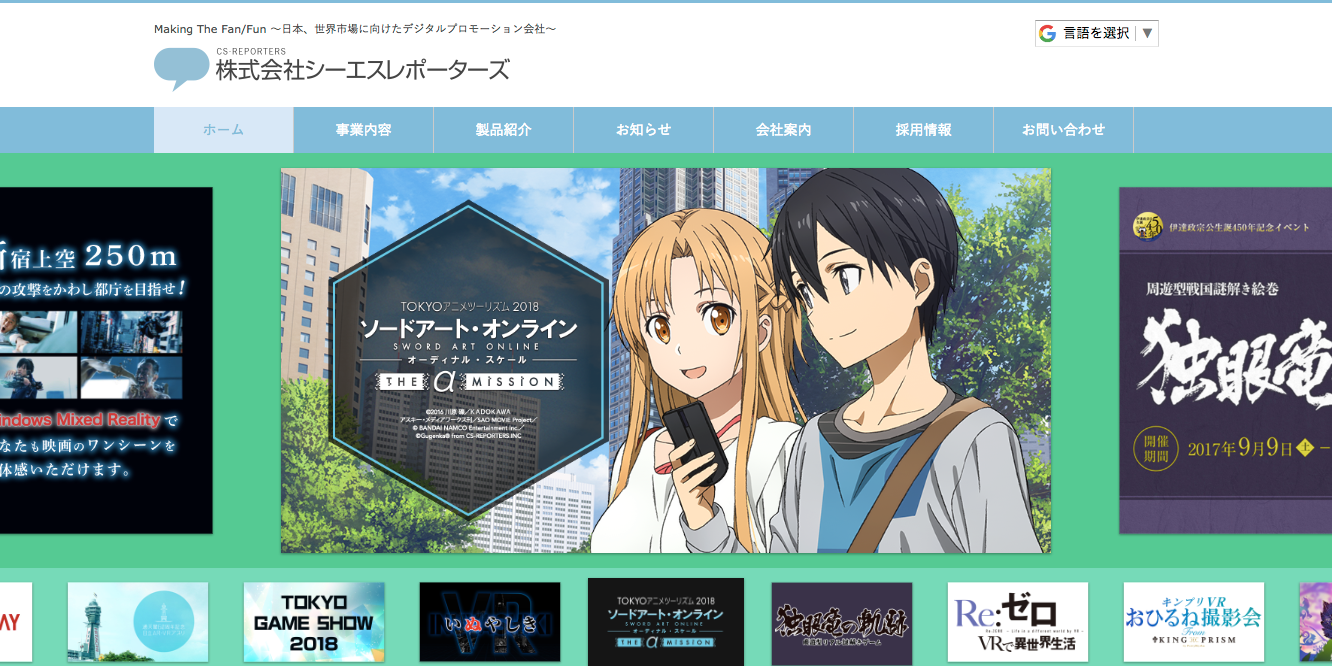Screen dimensions: 1332x666
Task: Click the 株式会社シーエスレポーターズ company name
Action: point(362,69)
